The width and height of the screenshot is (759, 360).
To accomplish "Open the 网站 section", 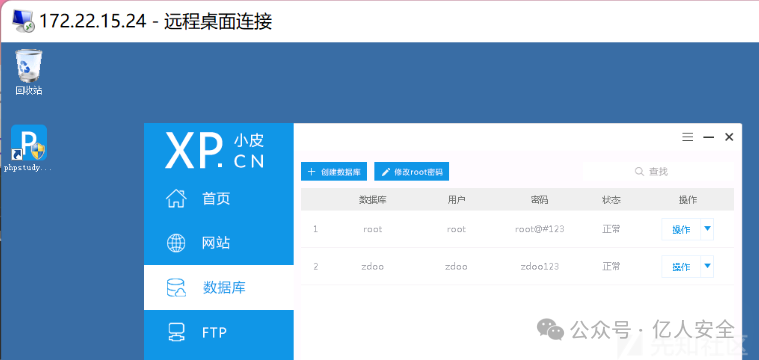I will [219, 243].
